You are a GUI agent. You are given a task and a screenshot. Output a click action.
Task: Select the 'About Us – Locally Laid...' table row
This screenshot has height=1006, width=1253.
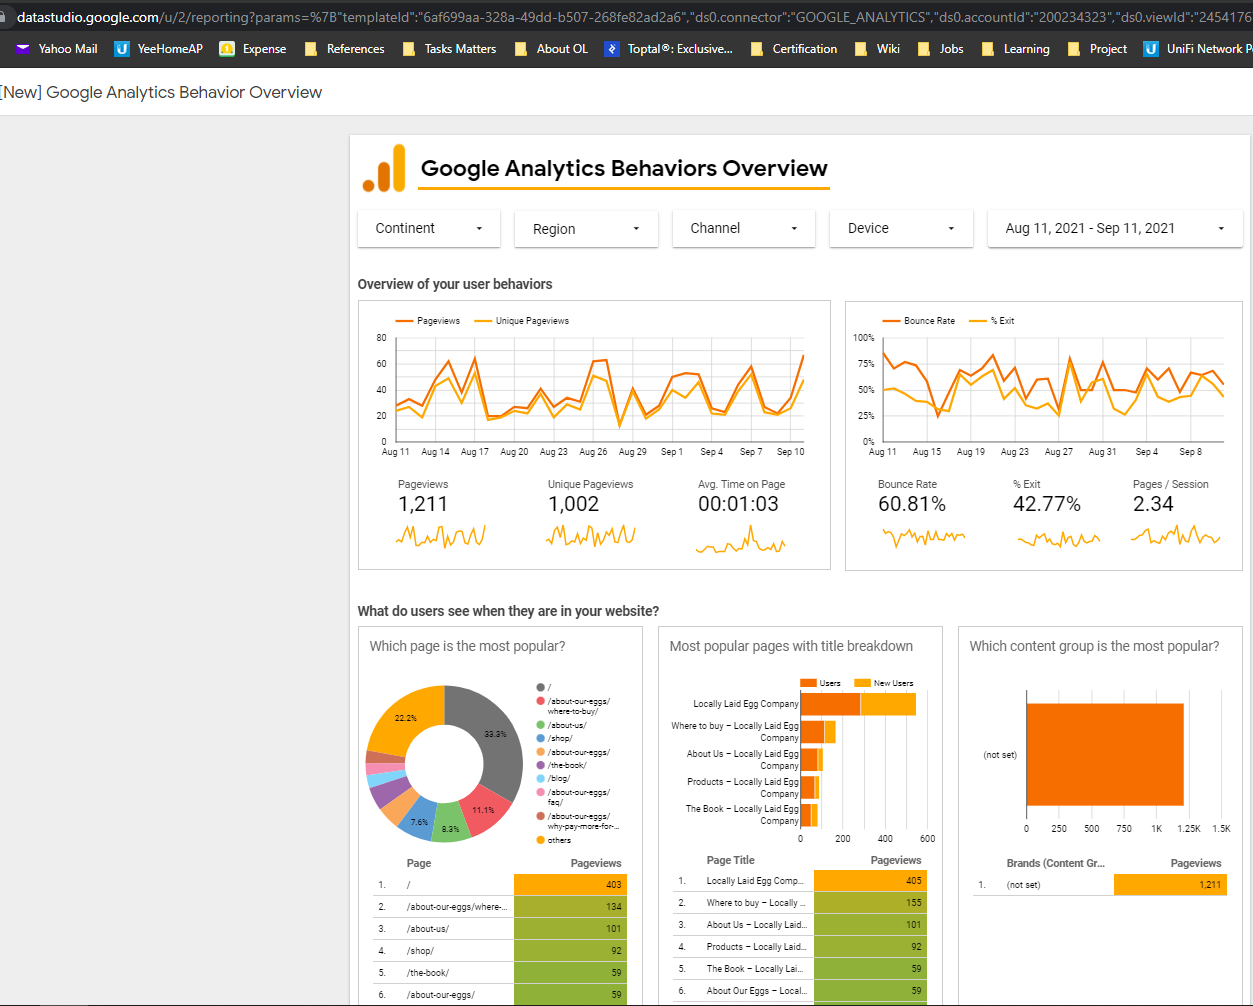point(800,925)
